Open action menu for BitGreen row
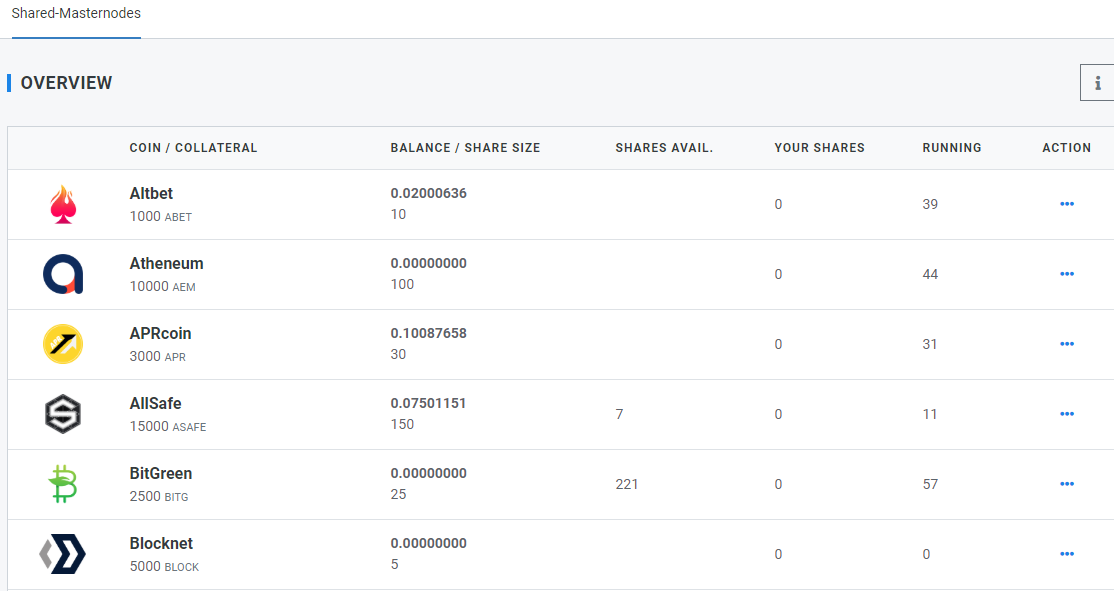Screen dimensions: 1114x591 (1066, 484)
